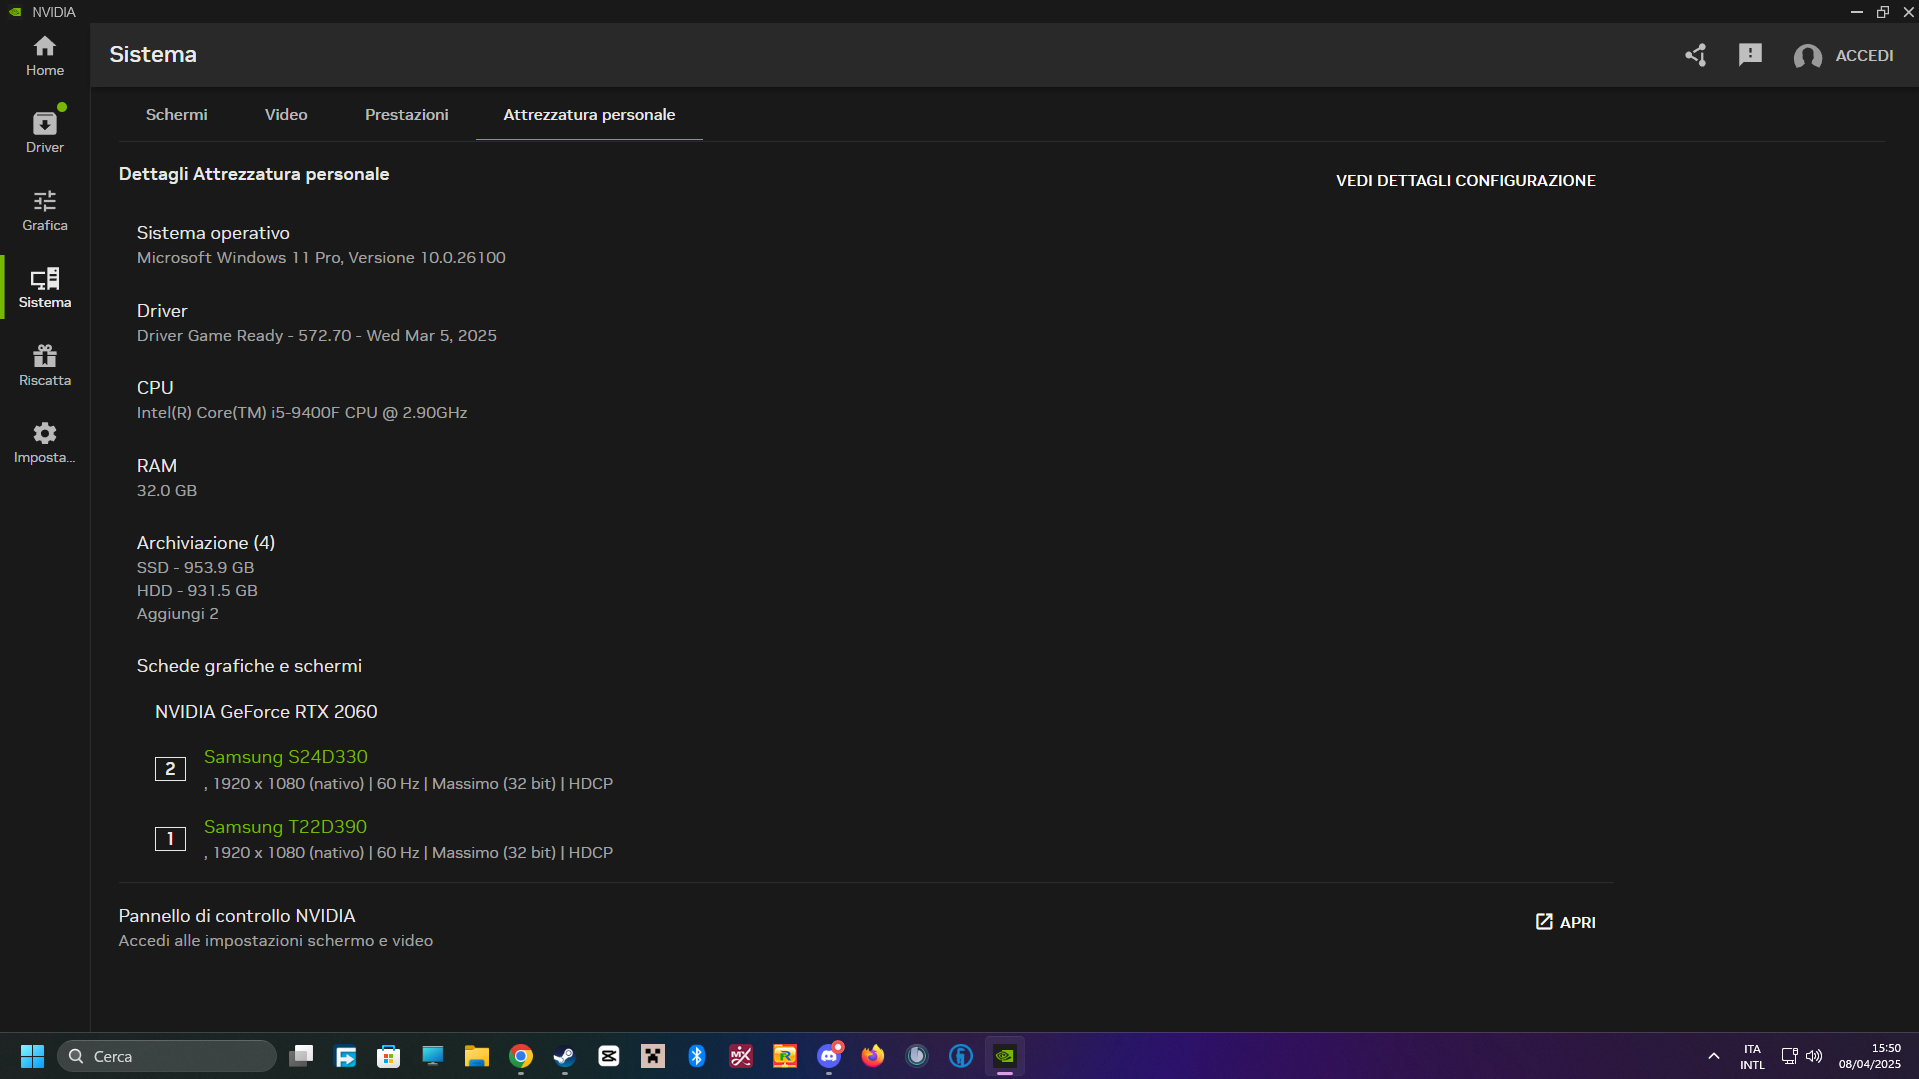The image size is (1919, 1079).
Task: Switch to the Prestazioni tab
Action: pyautogui.click(x=406, y=115)
